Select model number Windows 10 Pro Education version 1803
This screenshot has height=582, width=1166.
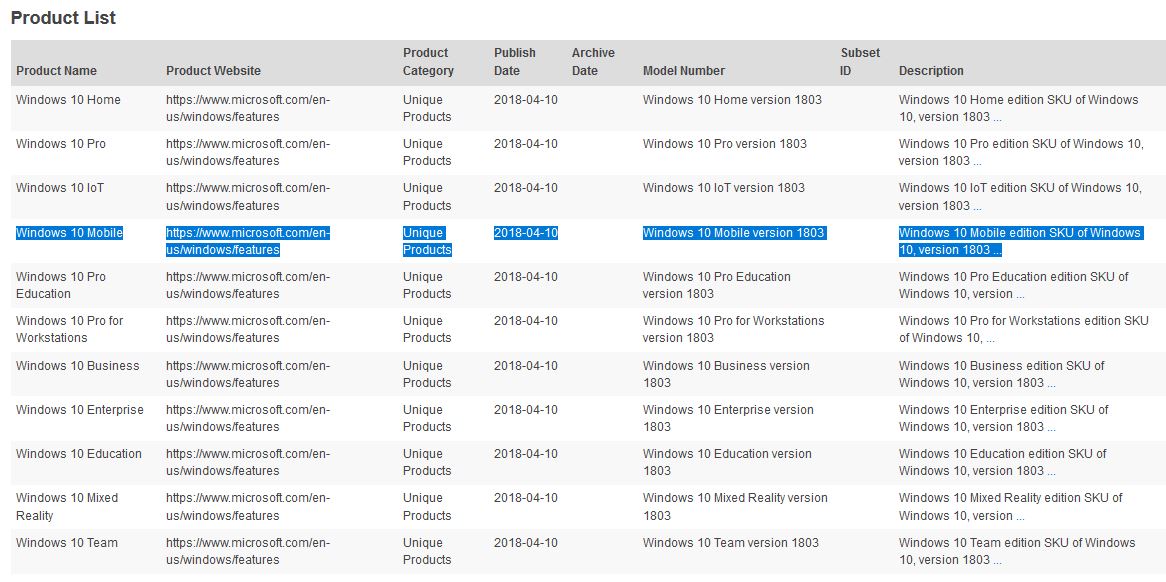coord(717,285)
